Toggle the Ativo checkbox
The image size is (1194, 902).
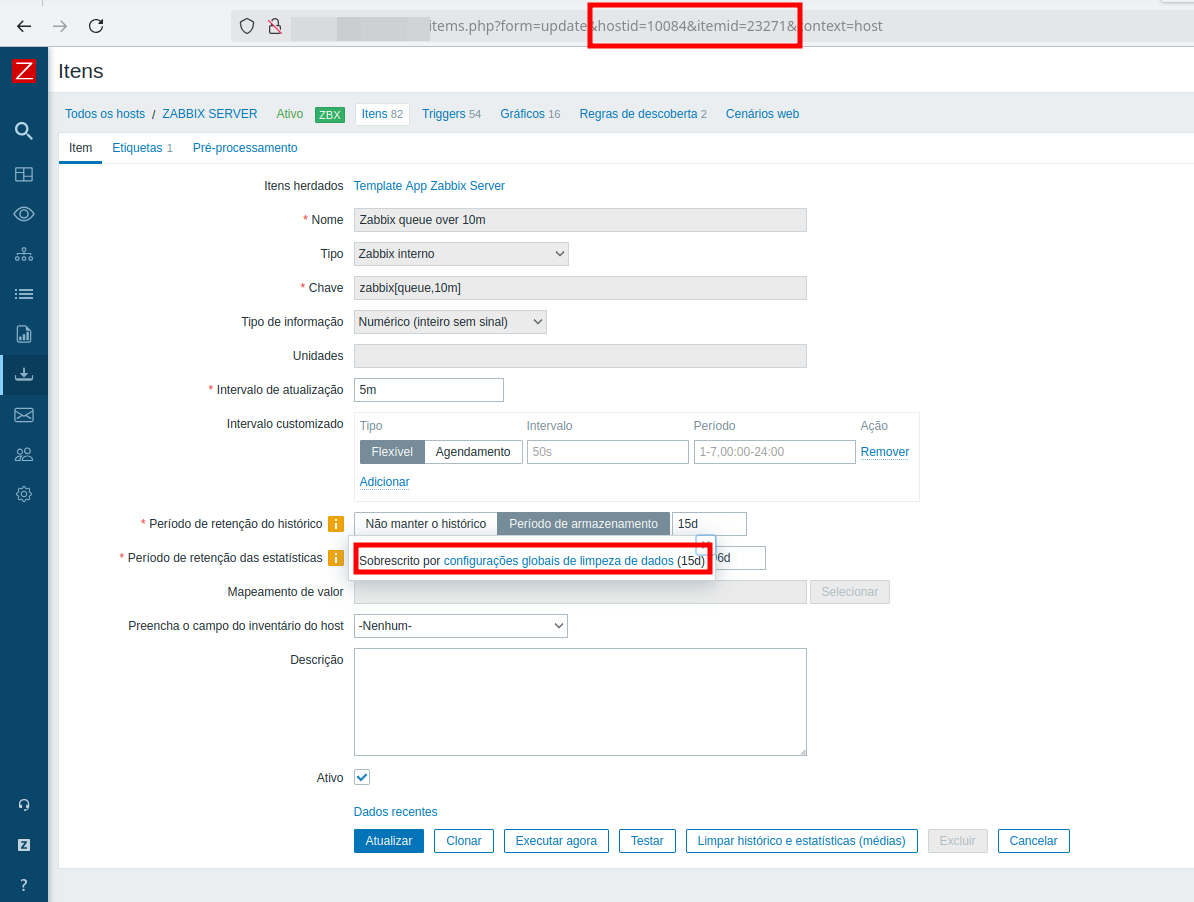pyautogui.click(x=362, y=777)
